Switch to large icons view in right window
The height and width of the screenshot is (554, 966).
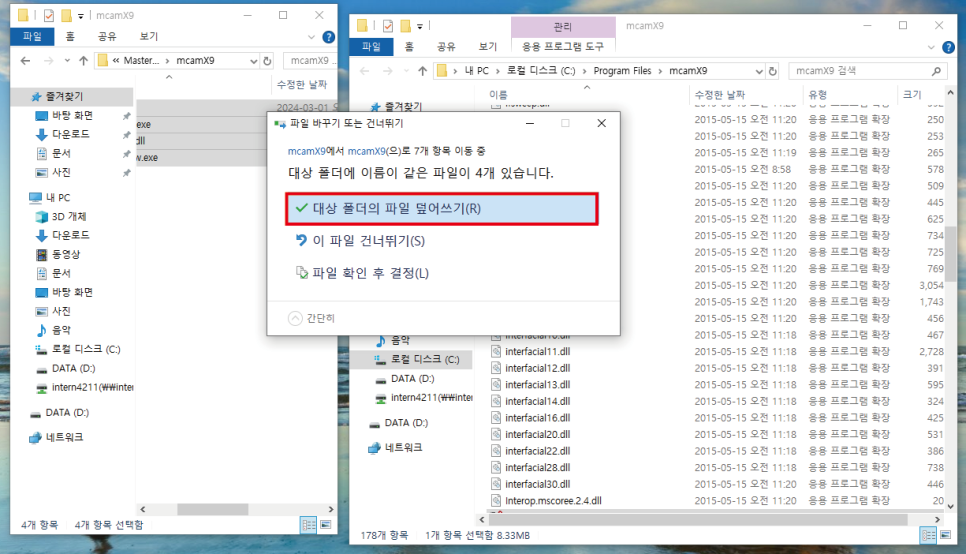(x=945, y=535)
